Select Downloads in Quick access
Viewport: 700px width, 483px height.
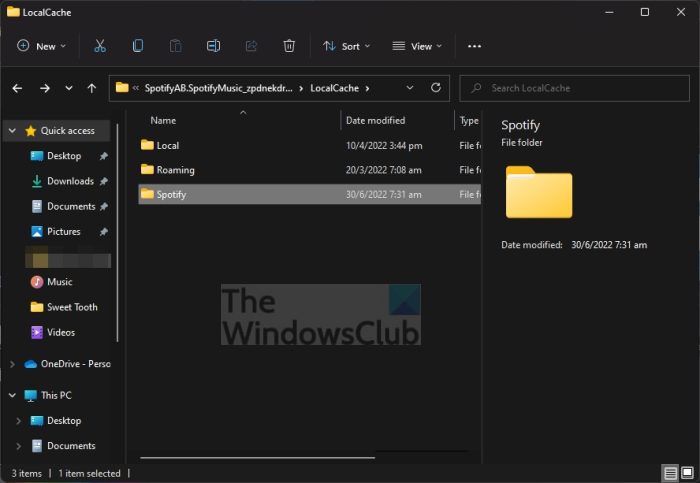pyautogui.click(x=70, y=181)
